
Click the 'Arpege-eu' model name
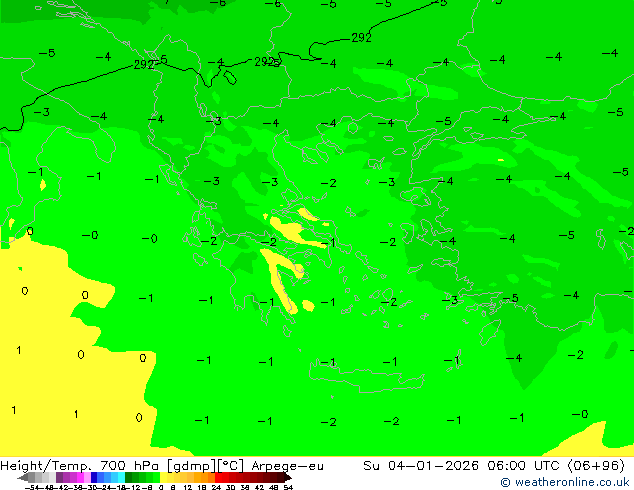(287, 466)
